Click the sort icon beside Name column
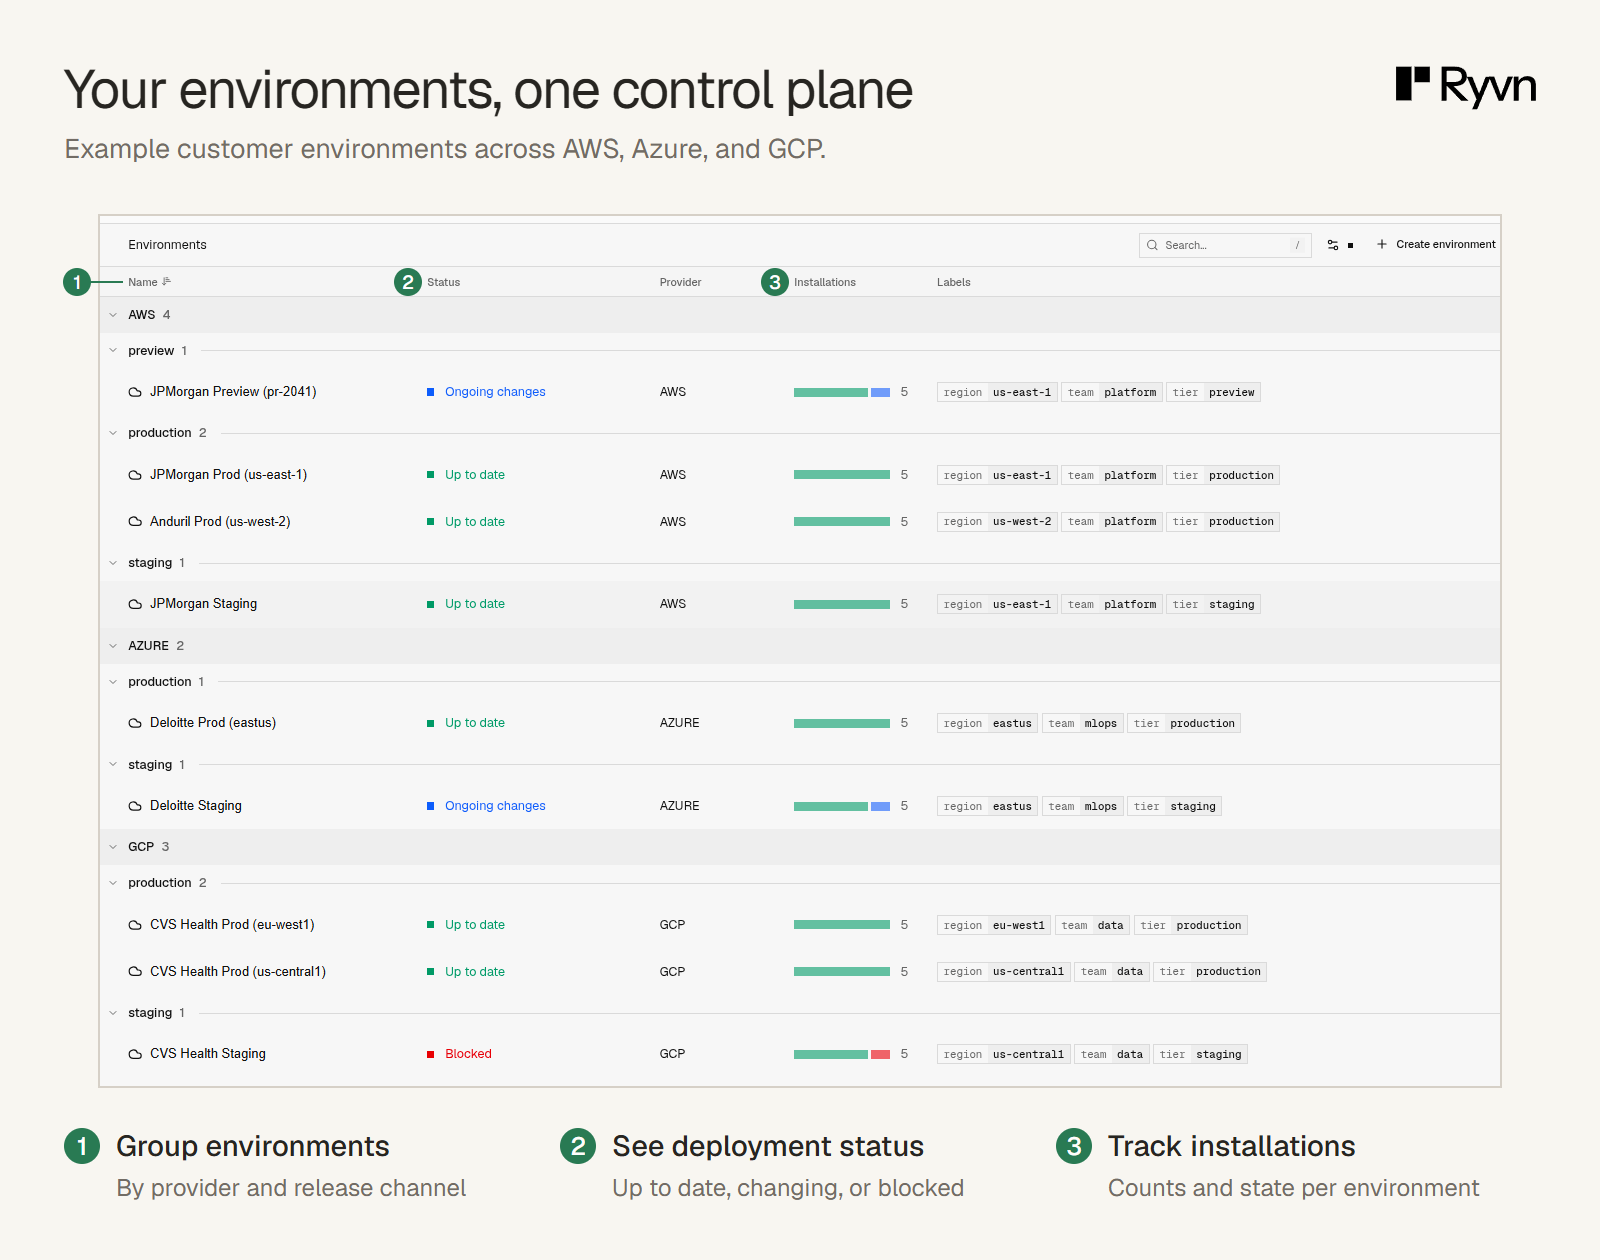Screen dimensions: 1600x1260 coord(167,282)
